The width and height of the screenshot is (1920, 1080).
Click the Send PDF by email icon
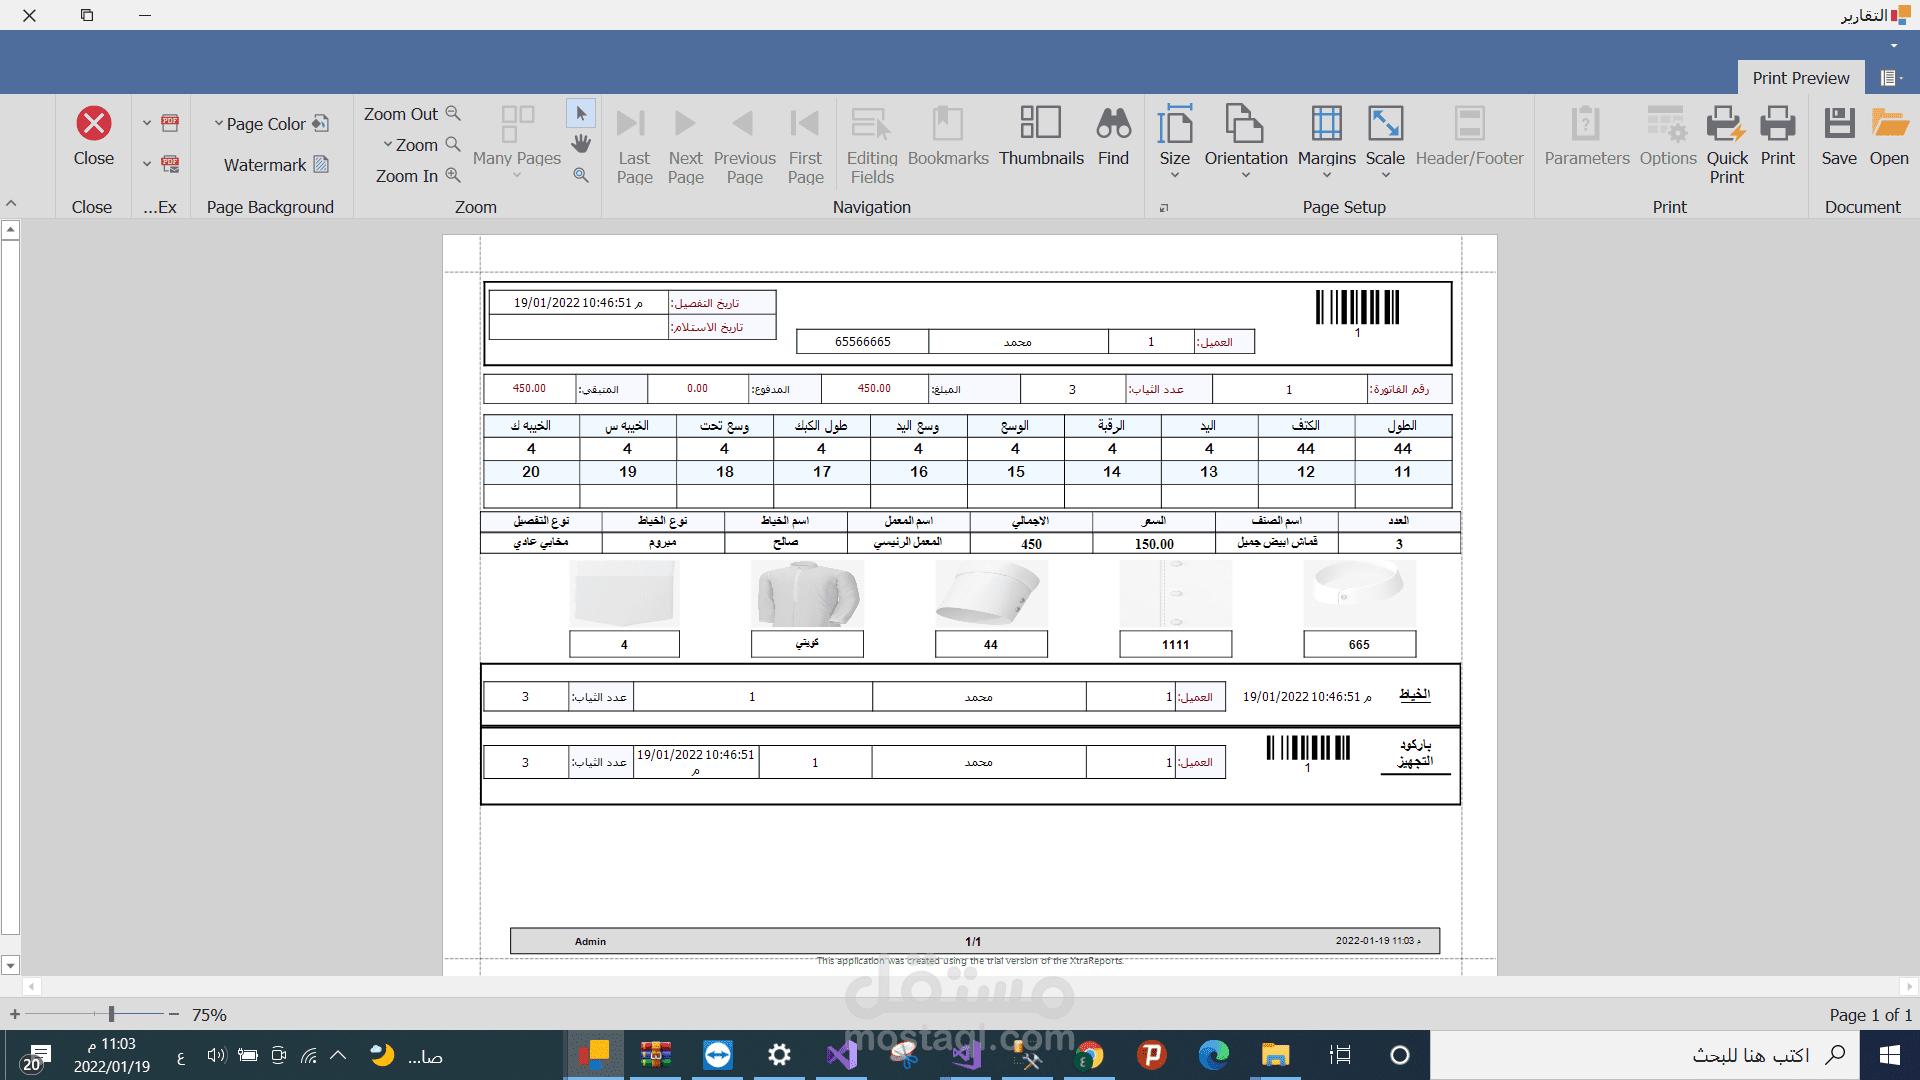[170, 164]
